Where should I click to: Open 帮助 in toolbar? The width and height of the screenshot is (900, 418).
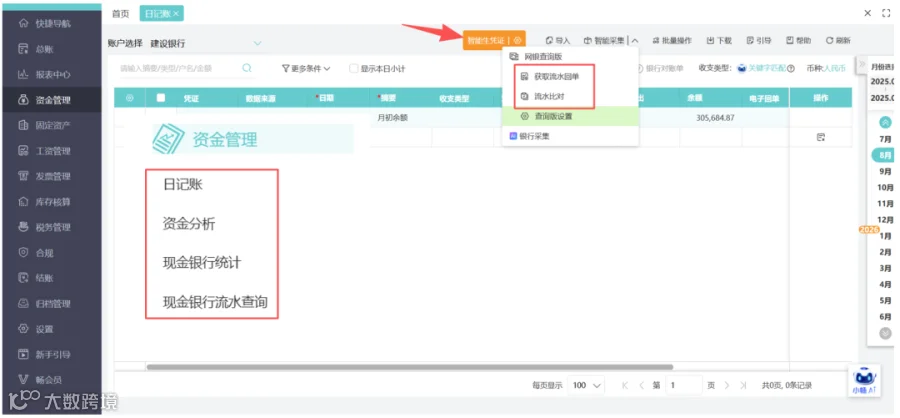tap(798, 40)
